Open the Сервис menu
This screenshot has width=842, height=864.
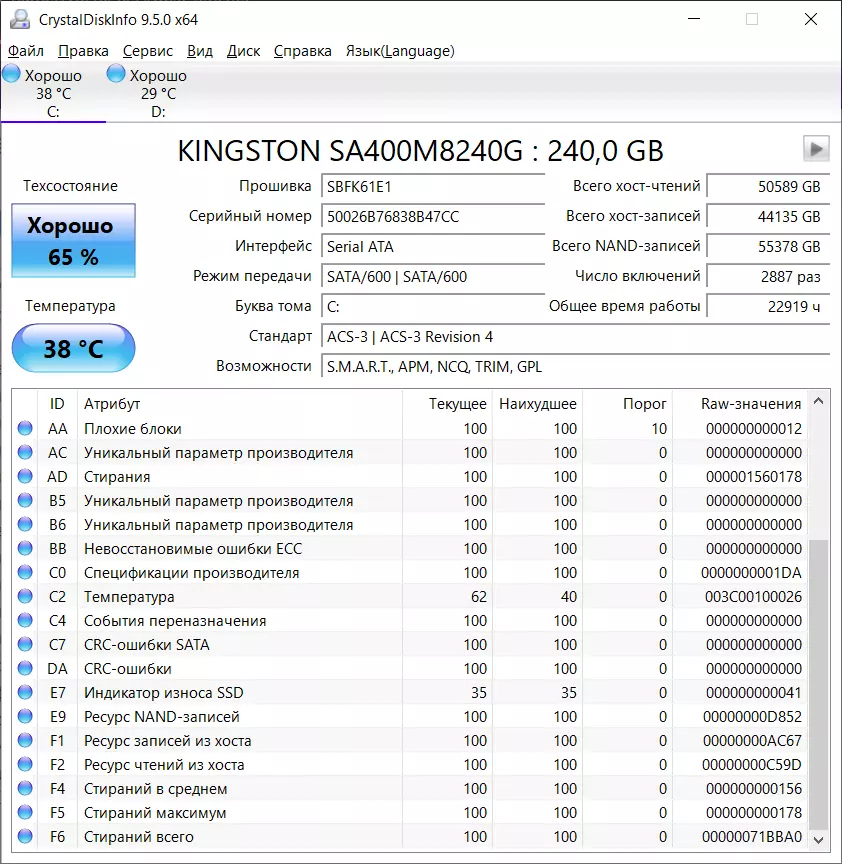tap(148, 51)
